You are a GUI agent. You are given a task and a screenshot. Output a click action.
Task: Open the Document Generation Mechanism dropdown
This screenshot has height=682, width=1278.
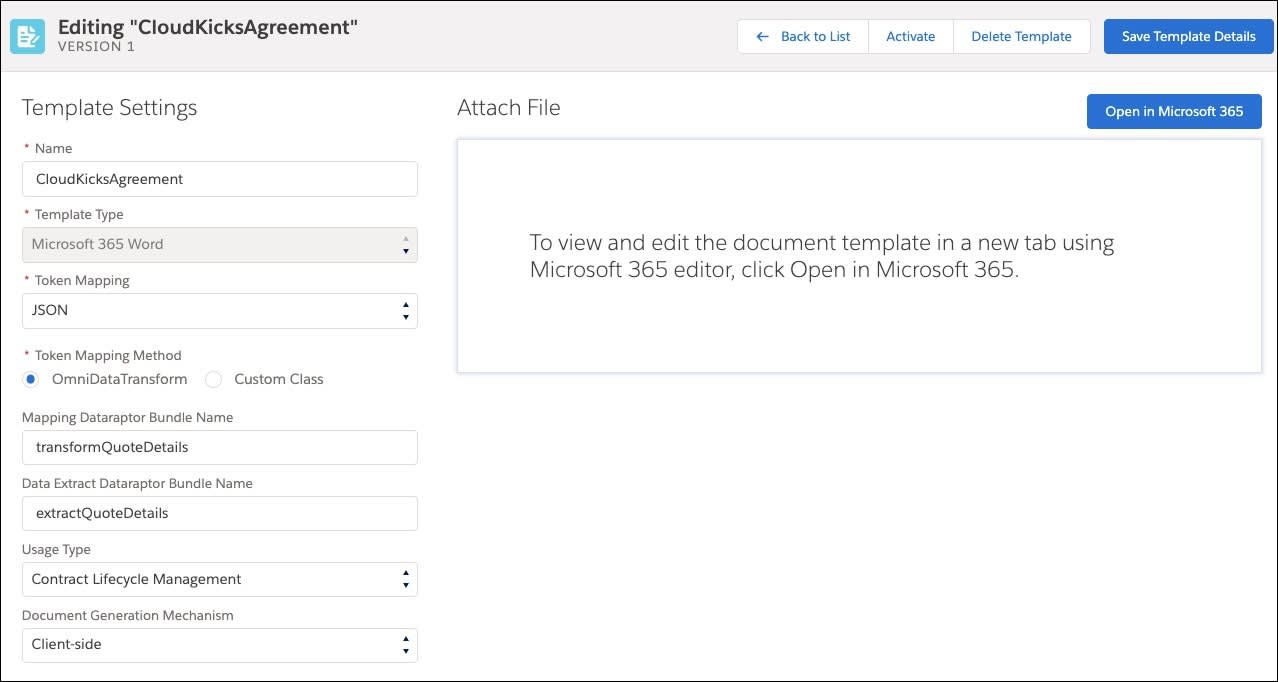pyautogui.click(x=200, y=645)
